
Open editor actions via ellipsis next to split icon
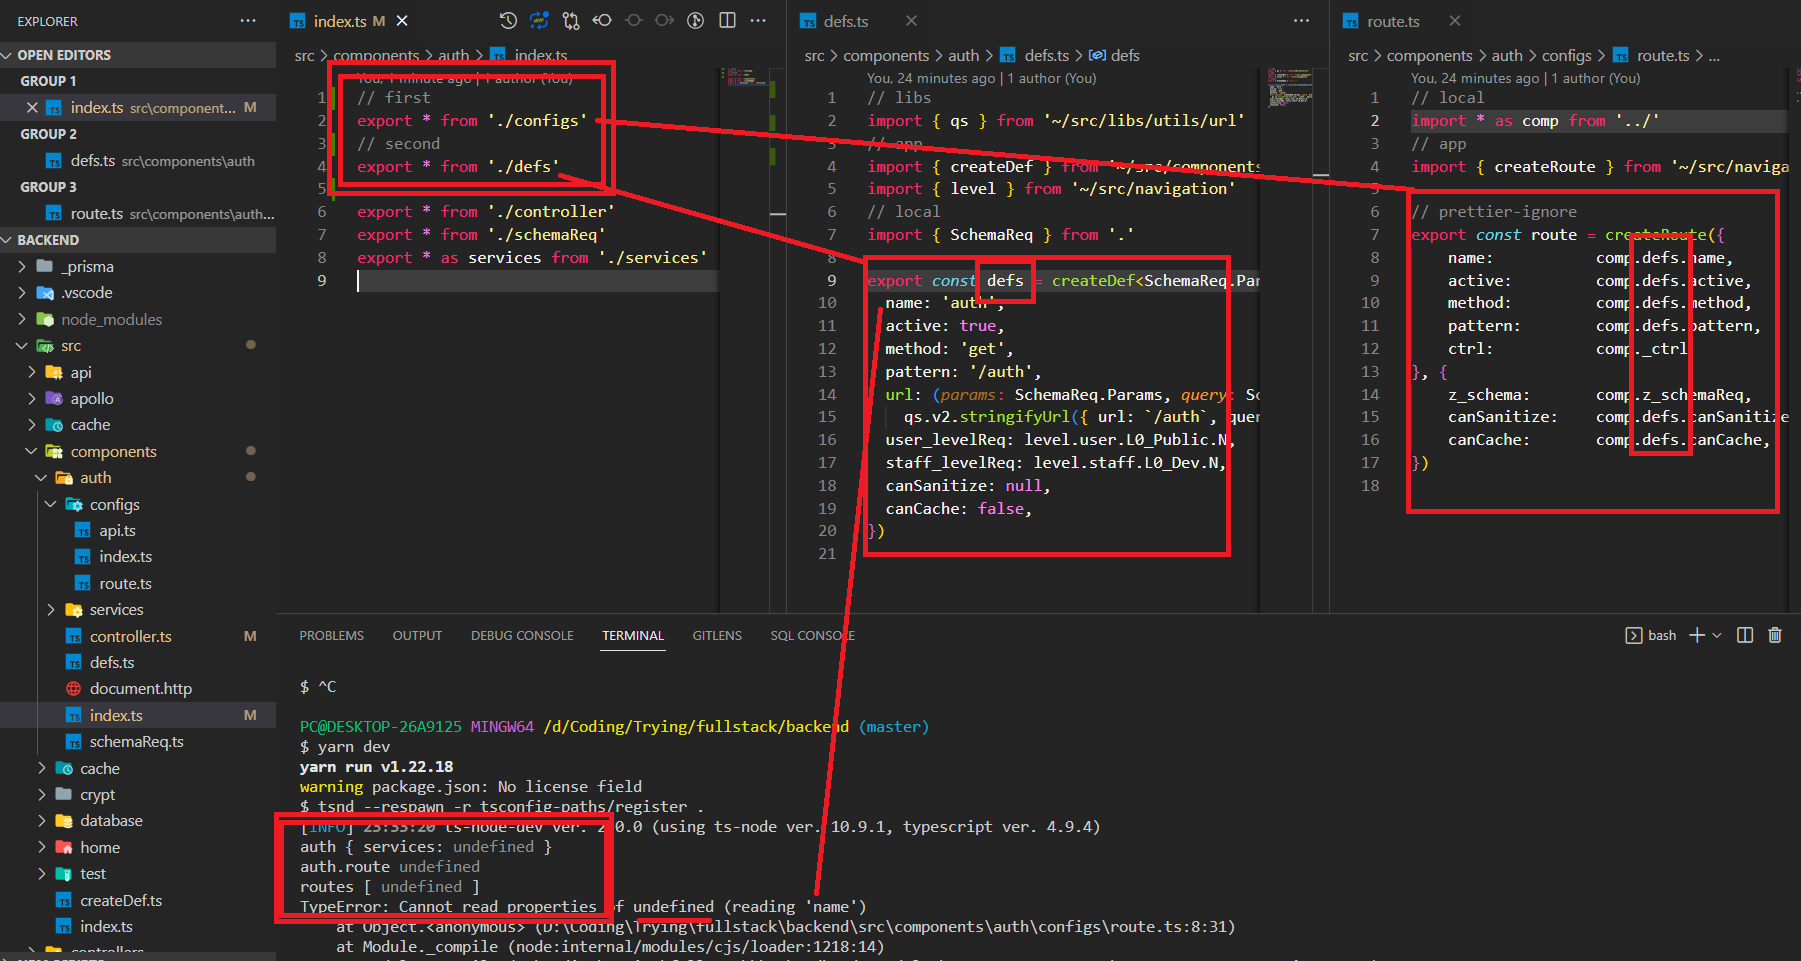759,20
